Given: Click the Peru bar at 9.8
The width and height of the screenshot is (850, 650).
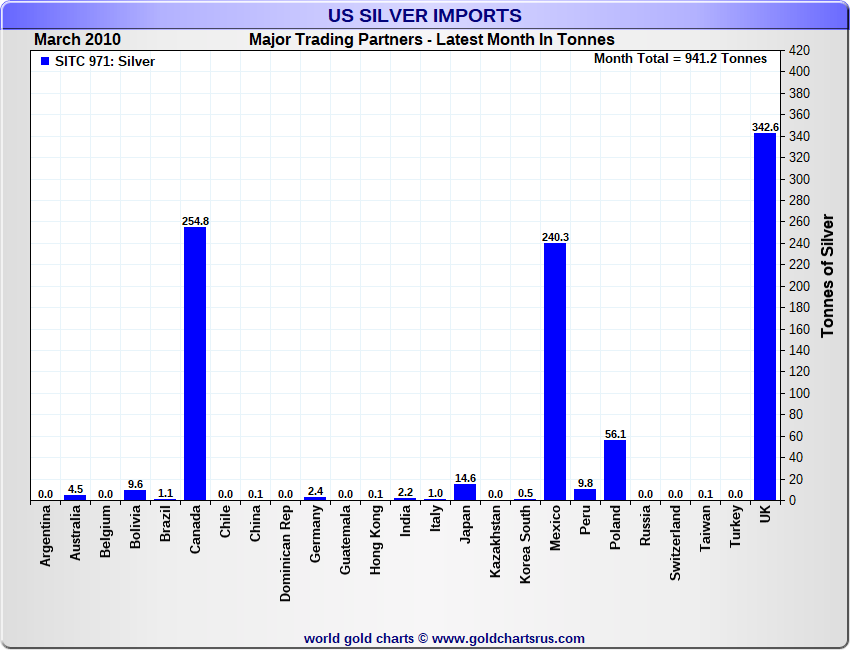Looking at the screenshot, I should 585,495.
